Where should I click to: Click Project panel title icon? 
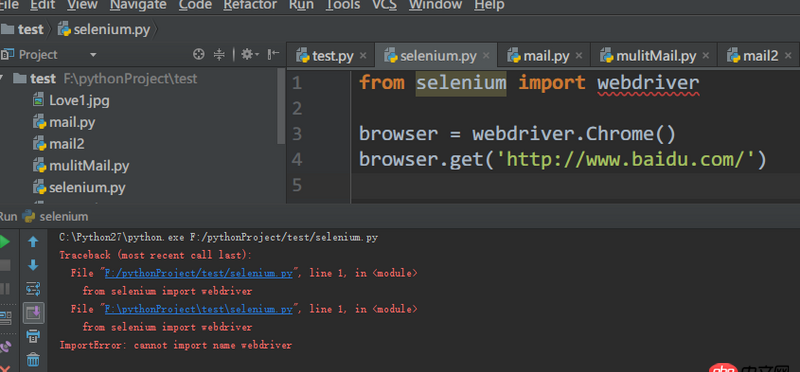[7, 54]
